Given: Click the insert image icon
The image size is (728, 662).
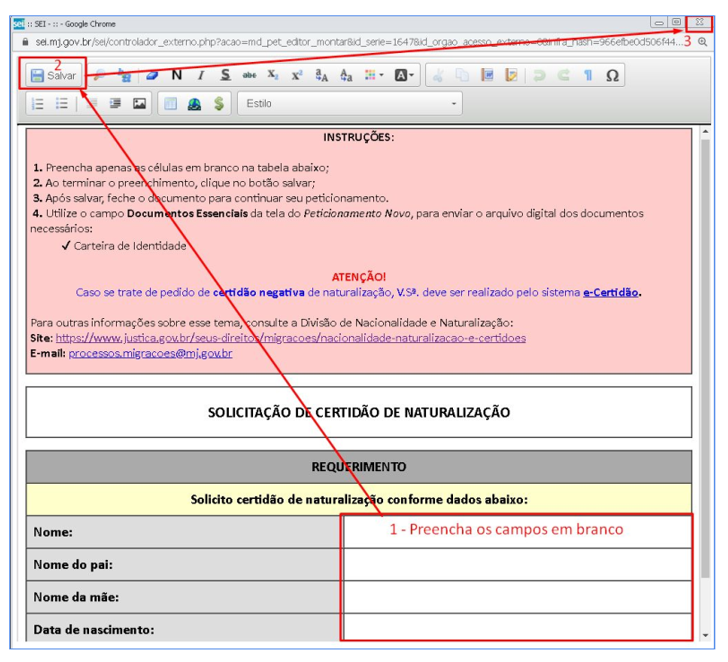Looking at the screenshot, I should (x=139, y=103).
